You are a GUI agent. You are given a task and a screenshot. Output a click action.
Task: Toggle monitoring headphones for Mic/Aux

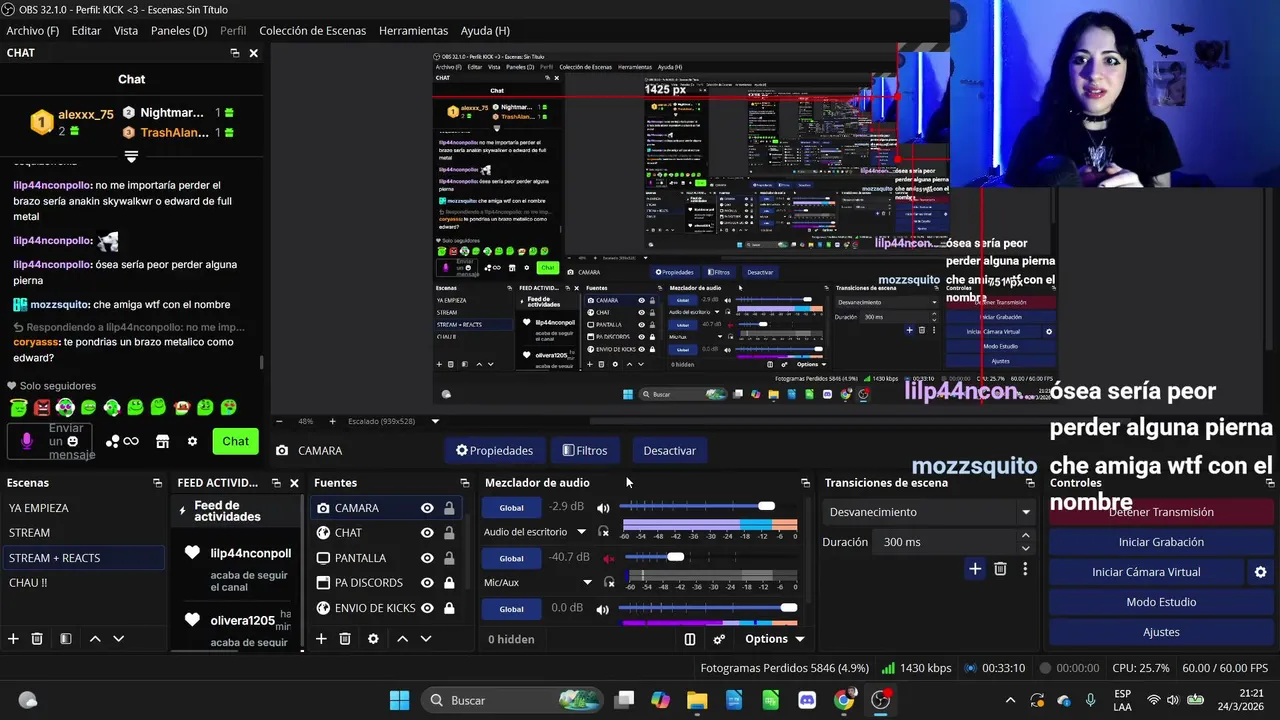[609, 582]
